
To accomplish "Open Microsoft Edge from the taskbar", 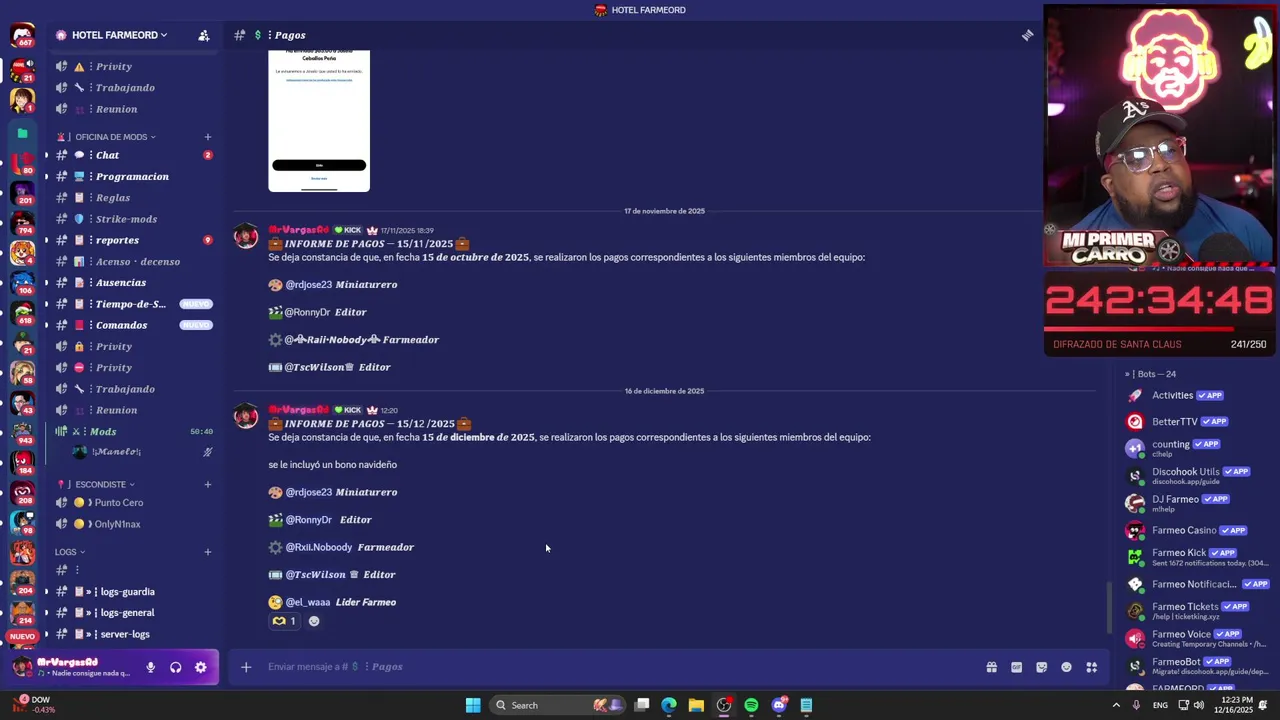I will pos(669,705).
